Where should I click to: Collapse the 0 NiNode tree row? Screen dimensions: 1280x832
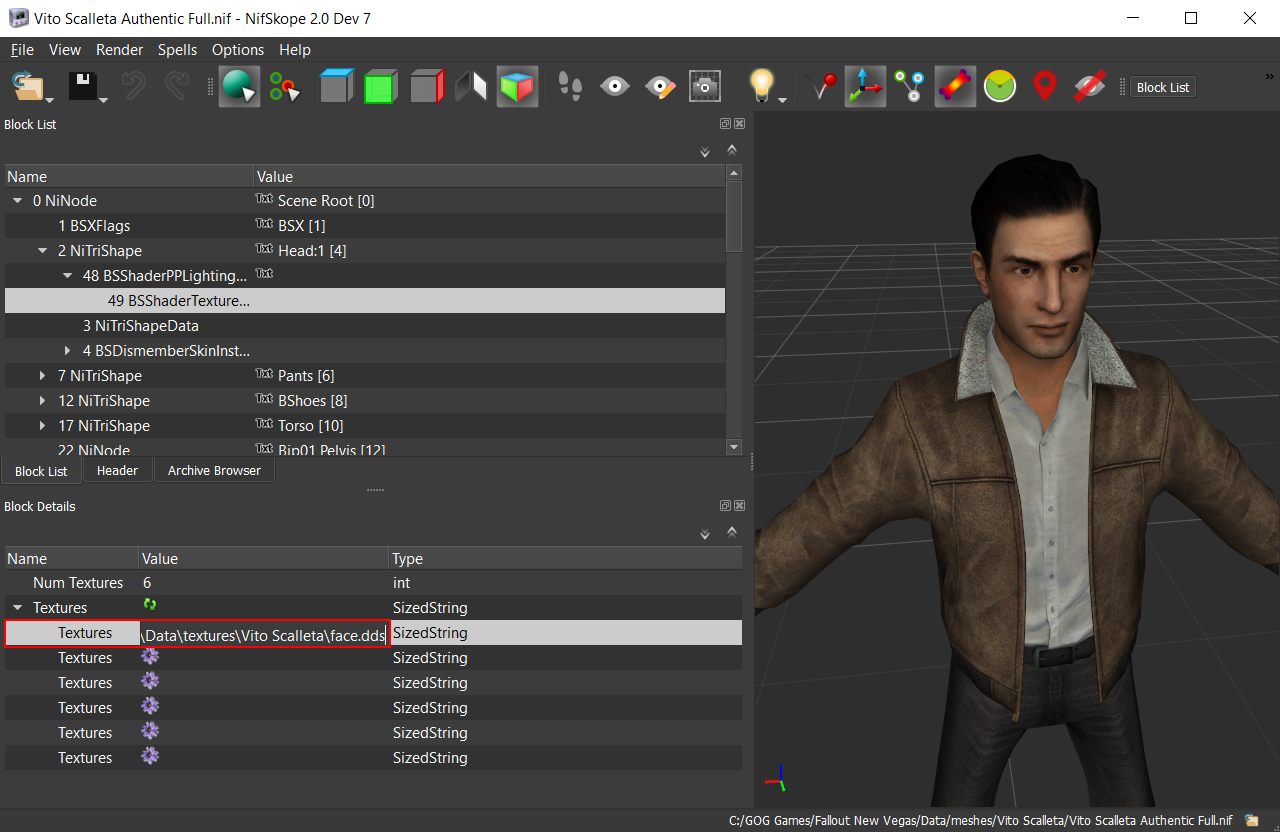(17, 201)
